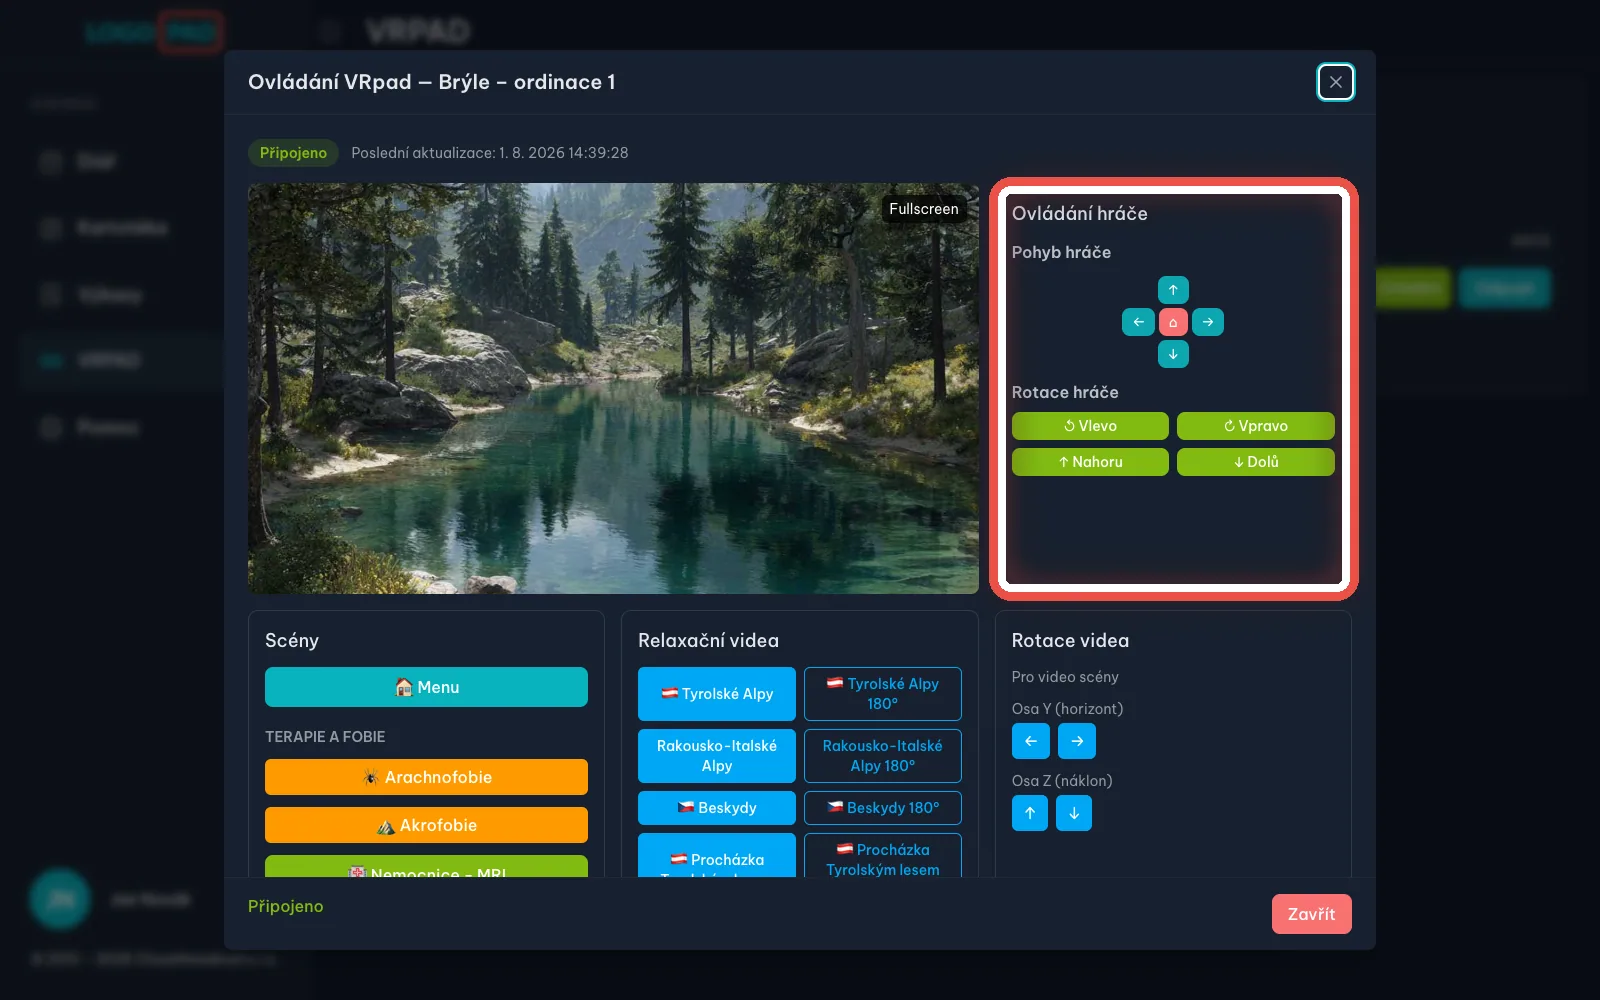
Task: Click the Relaxační videa heading
Action: click(x=708, y=641)
